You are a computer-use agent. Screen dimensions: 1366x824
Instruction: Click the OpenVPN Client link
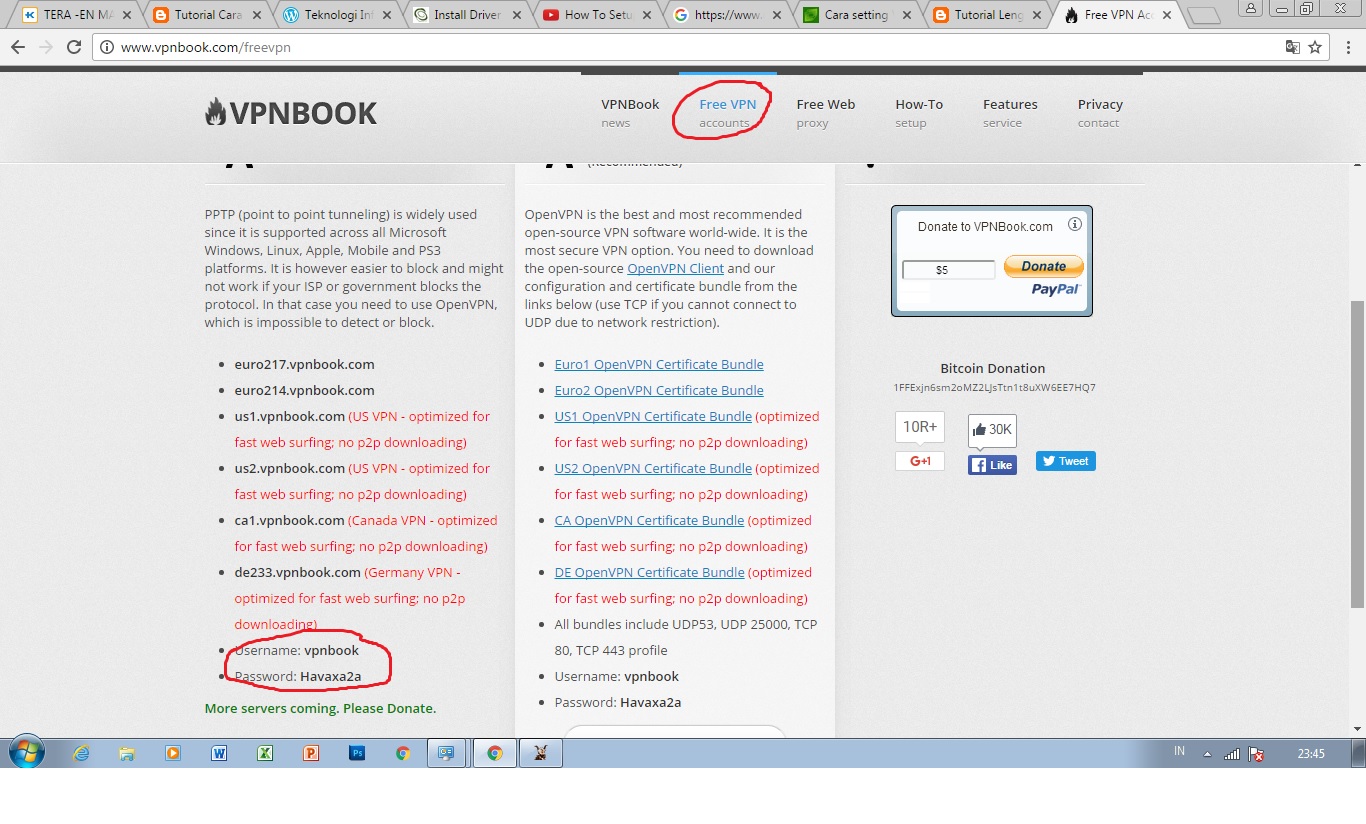[x=675, y=268]
